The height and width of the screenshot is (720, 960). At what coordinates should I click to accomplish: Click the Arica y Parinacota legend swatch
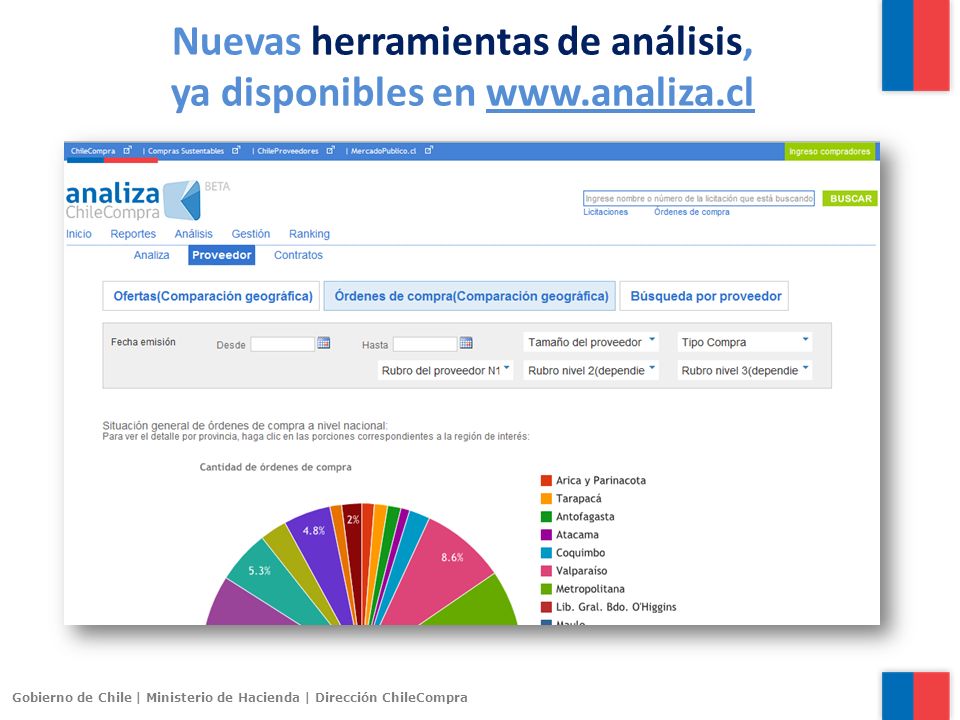[547, 481]
